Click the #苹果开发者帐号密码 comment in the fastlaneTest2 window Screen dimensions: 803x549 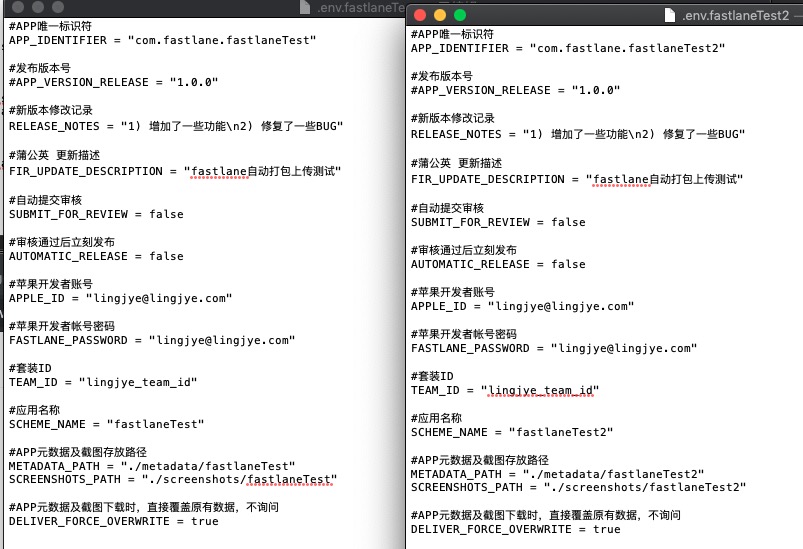464,334
